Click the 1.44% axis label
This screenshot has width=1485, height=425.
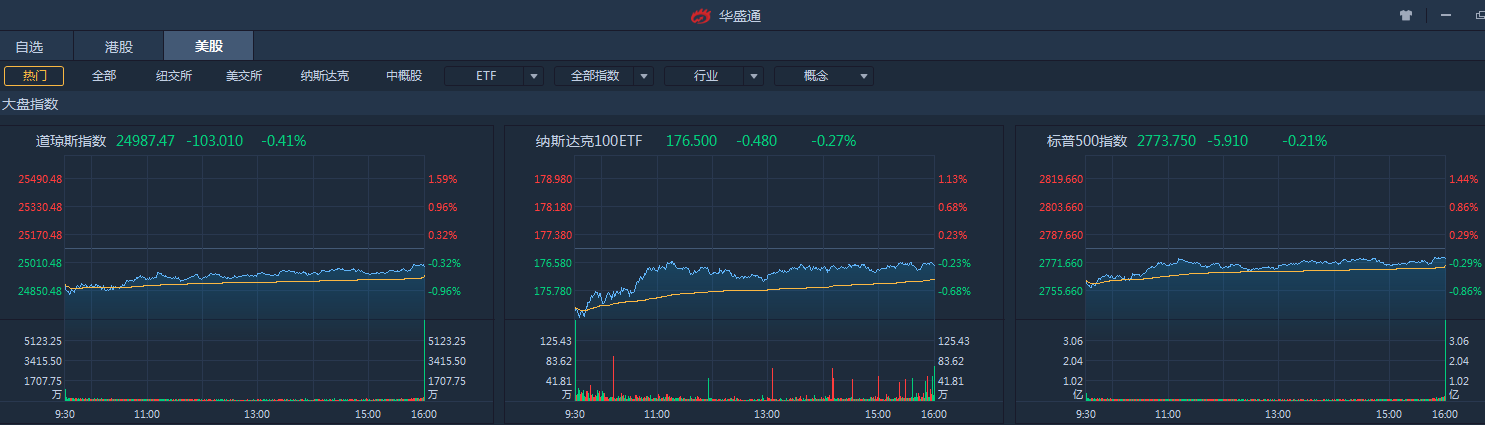[x=1464, y=180]
